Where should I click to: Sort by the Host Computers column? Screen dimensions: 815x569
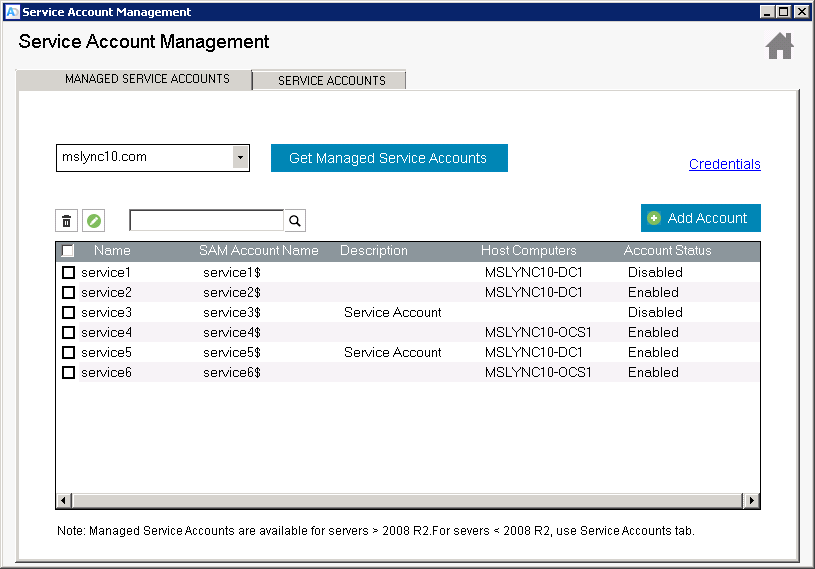tap(528, 251)
